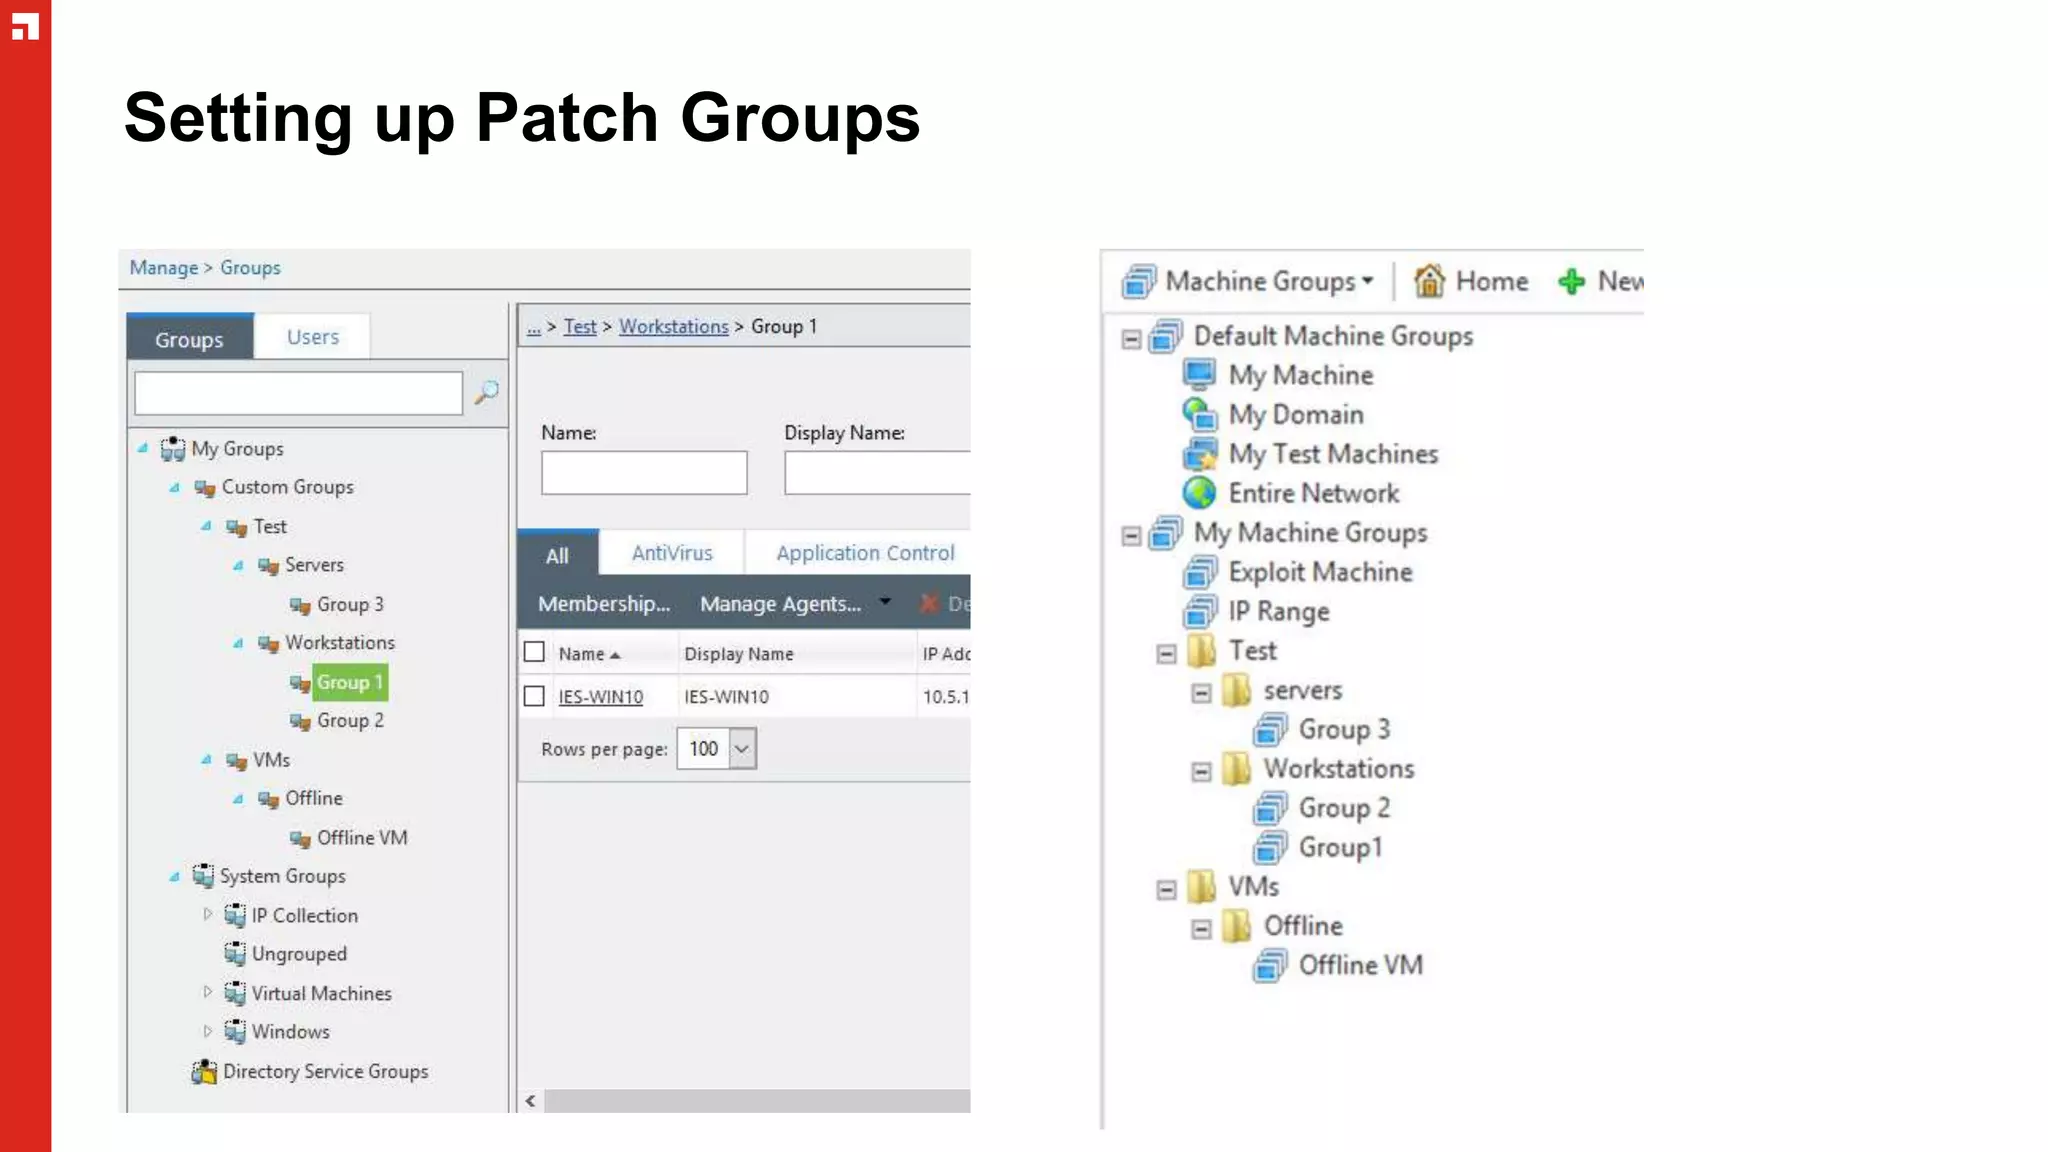Click the Virtual Machines group icon
This screenshot has width=2048, height=1152.
[235, 993]
